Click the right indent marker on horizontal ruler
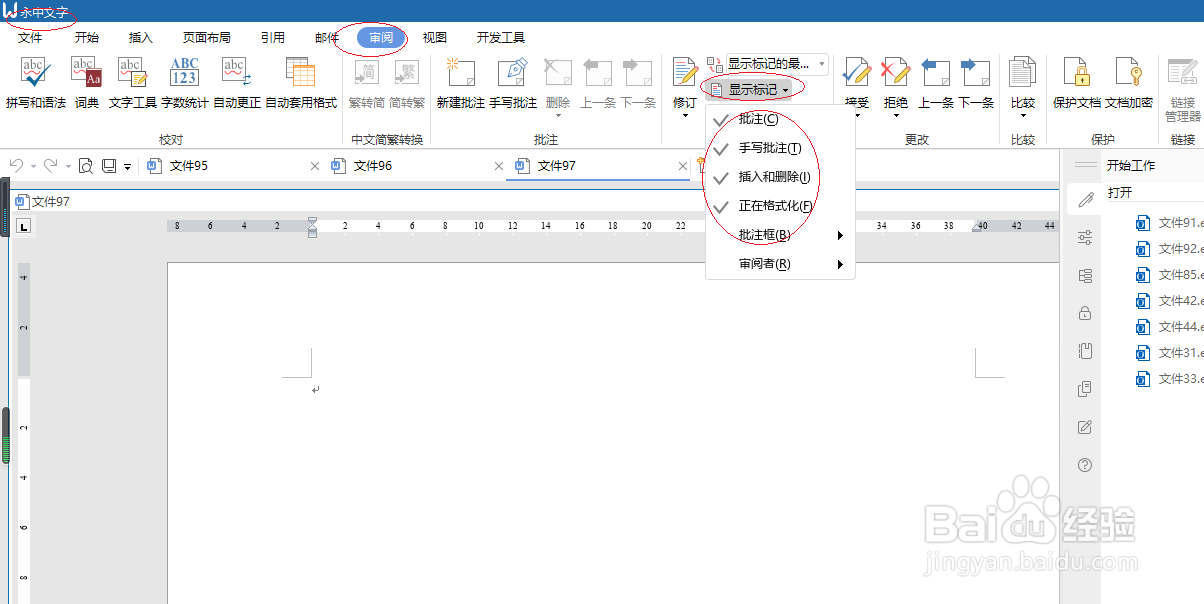The height and width of the screenshot is (604, 1204). click(977, 228)
